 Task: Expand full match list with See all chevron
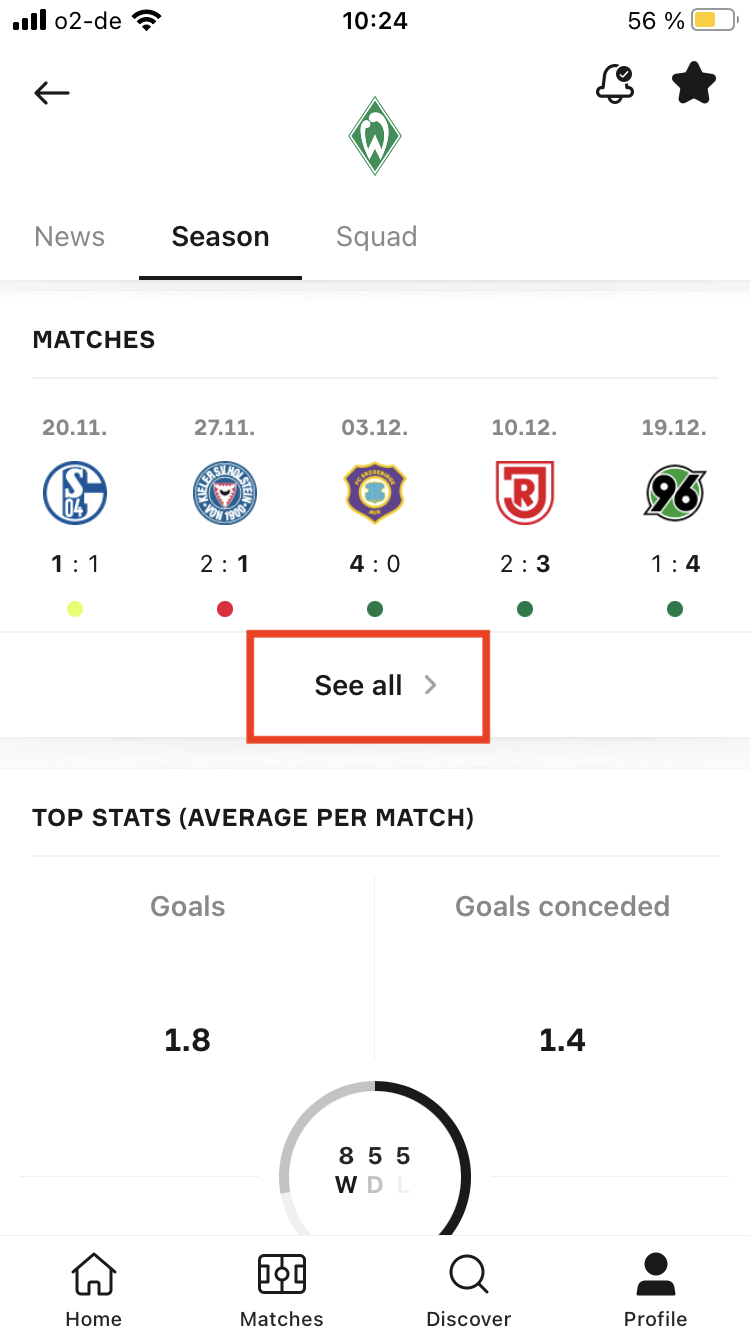(x=431, y=685)
